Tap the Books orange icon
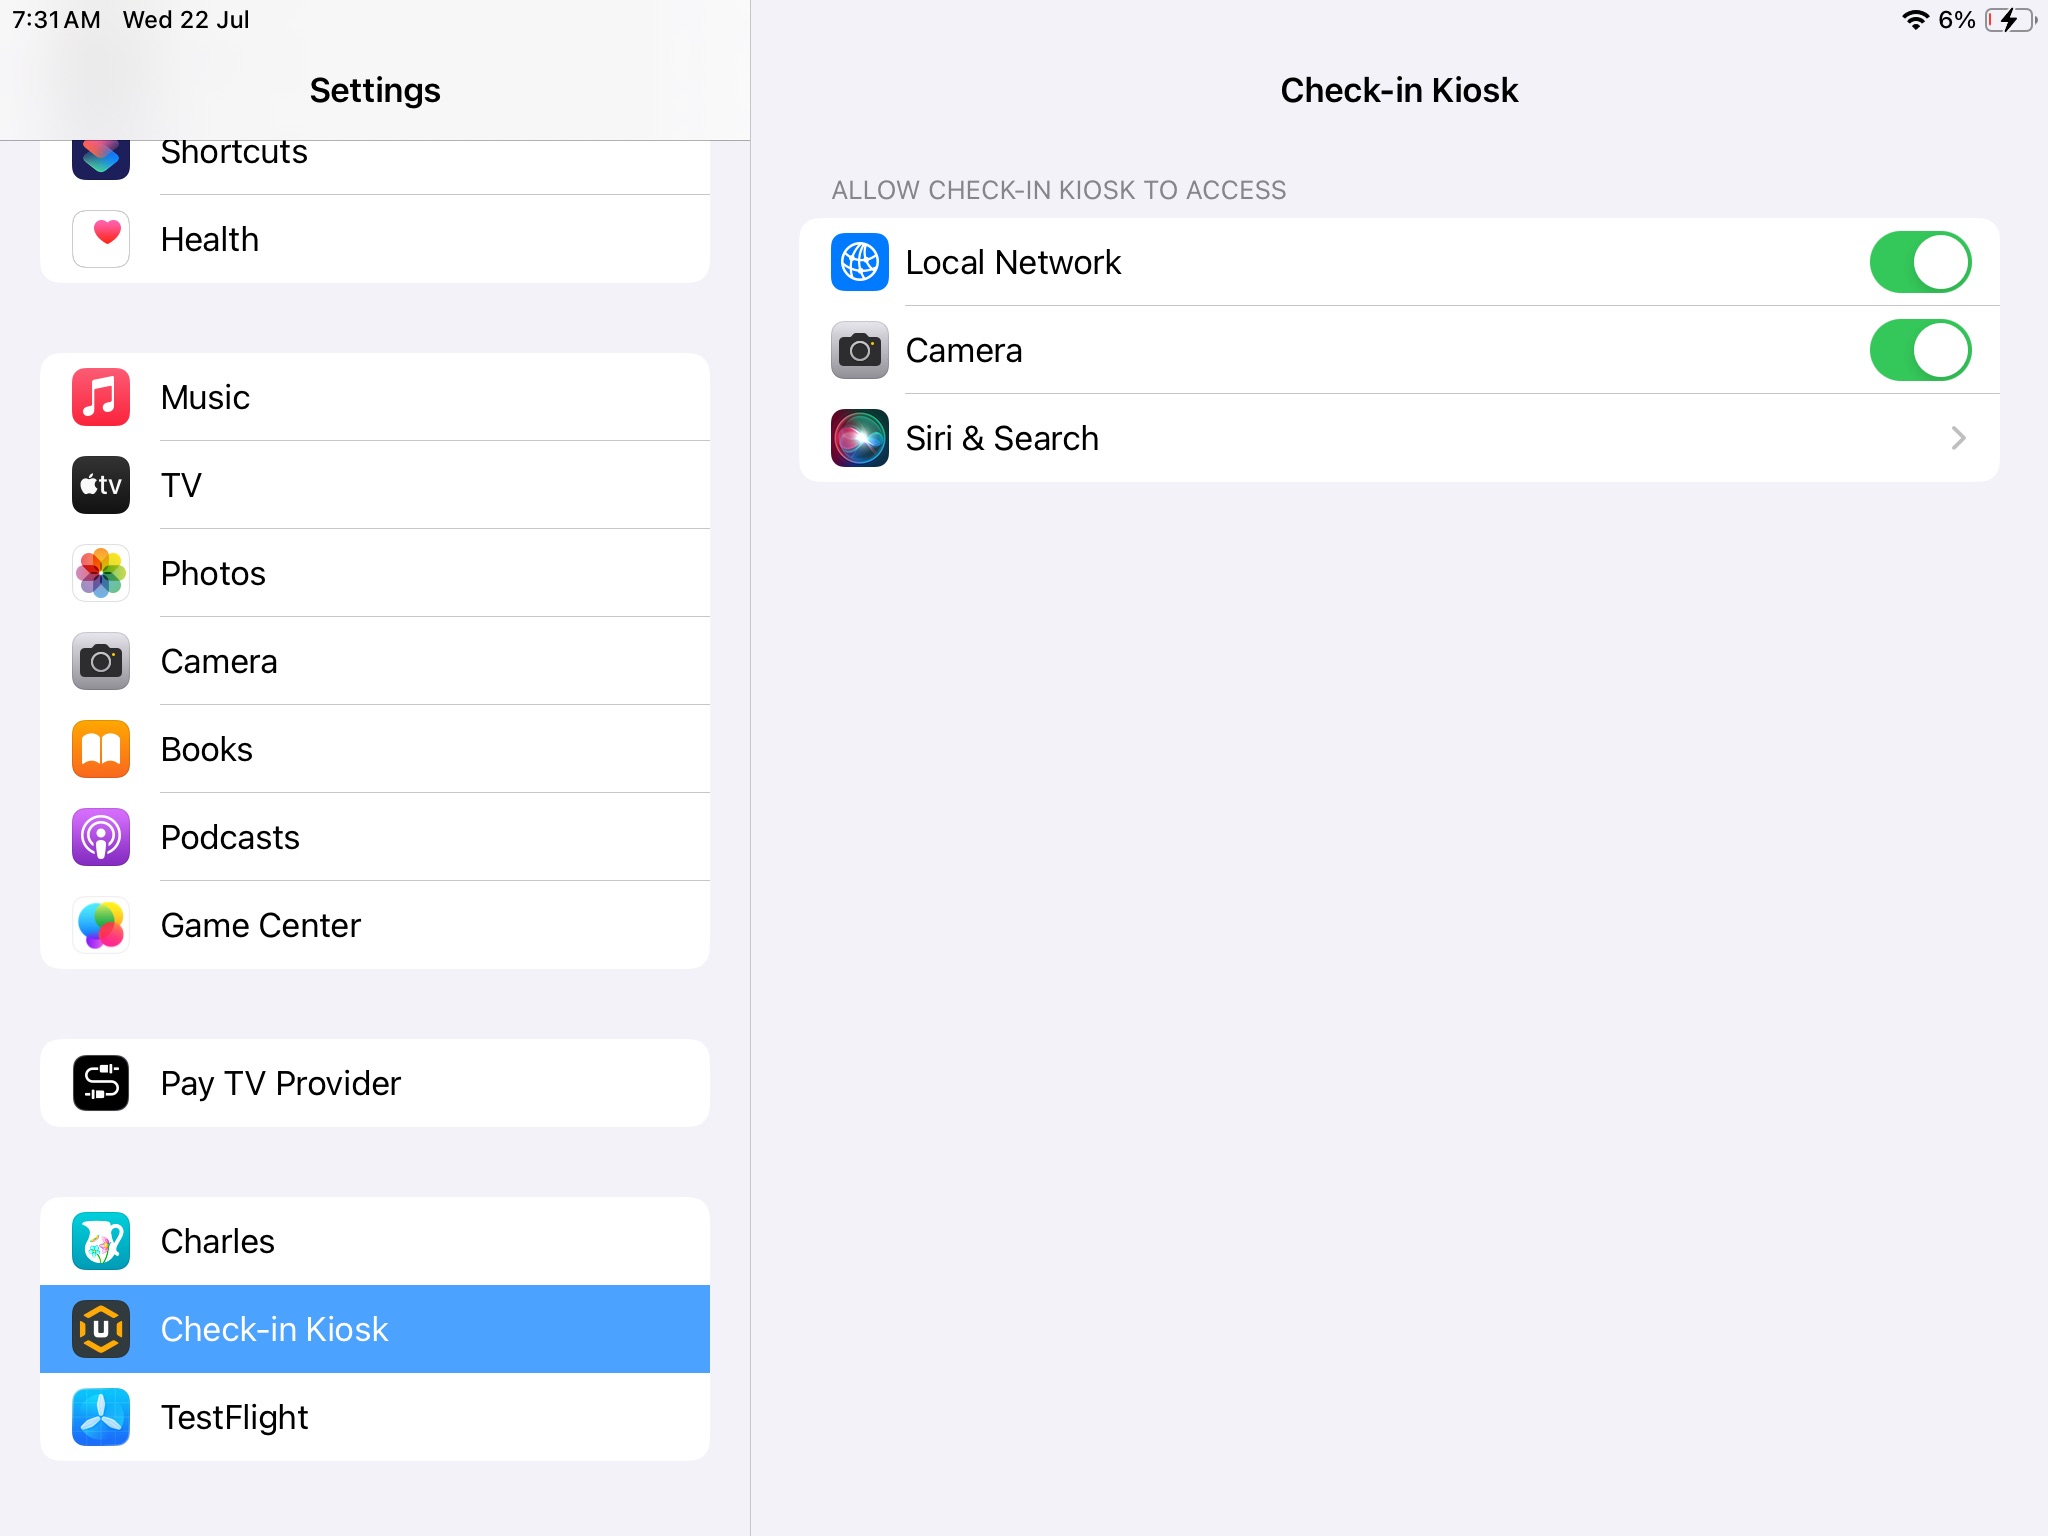The image size is (2048, 1536). tap(101, 749)
